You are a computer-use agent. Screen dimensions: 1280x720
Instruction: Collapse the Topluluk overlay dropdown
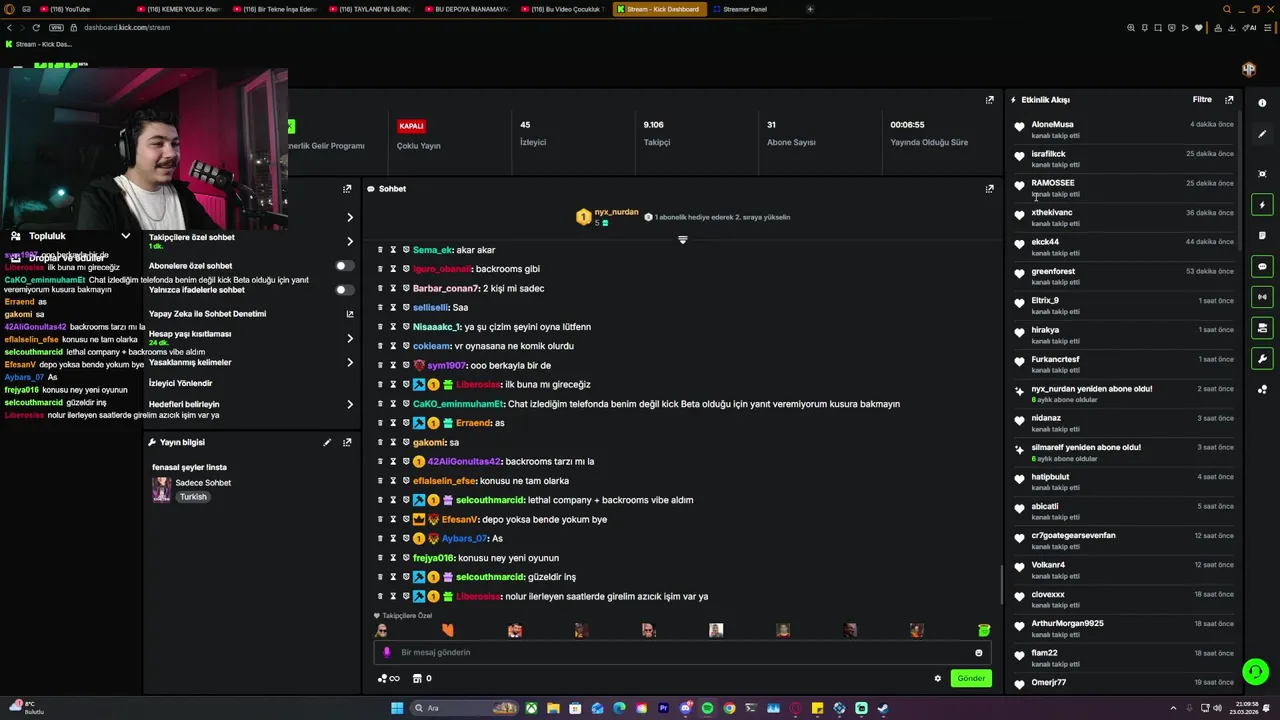[x=125, y=236]
